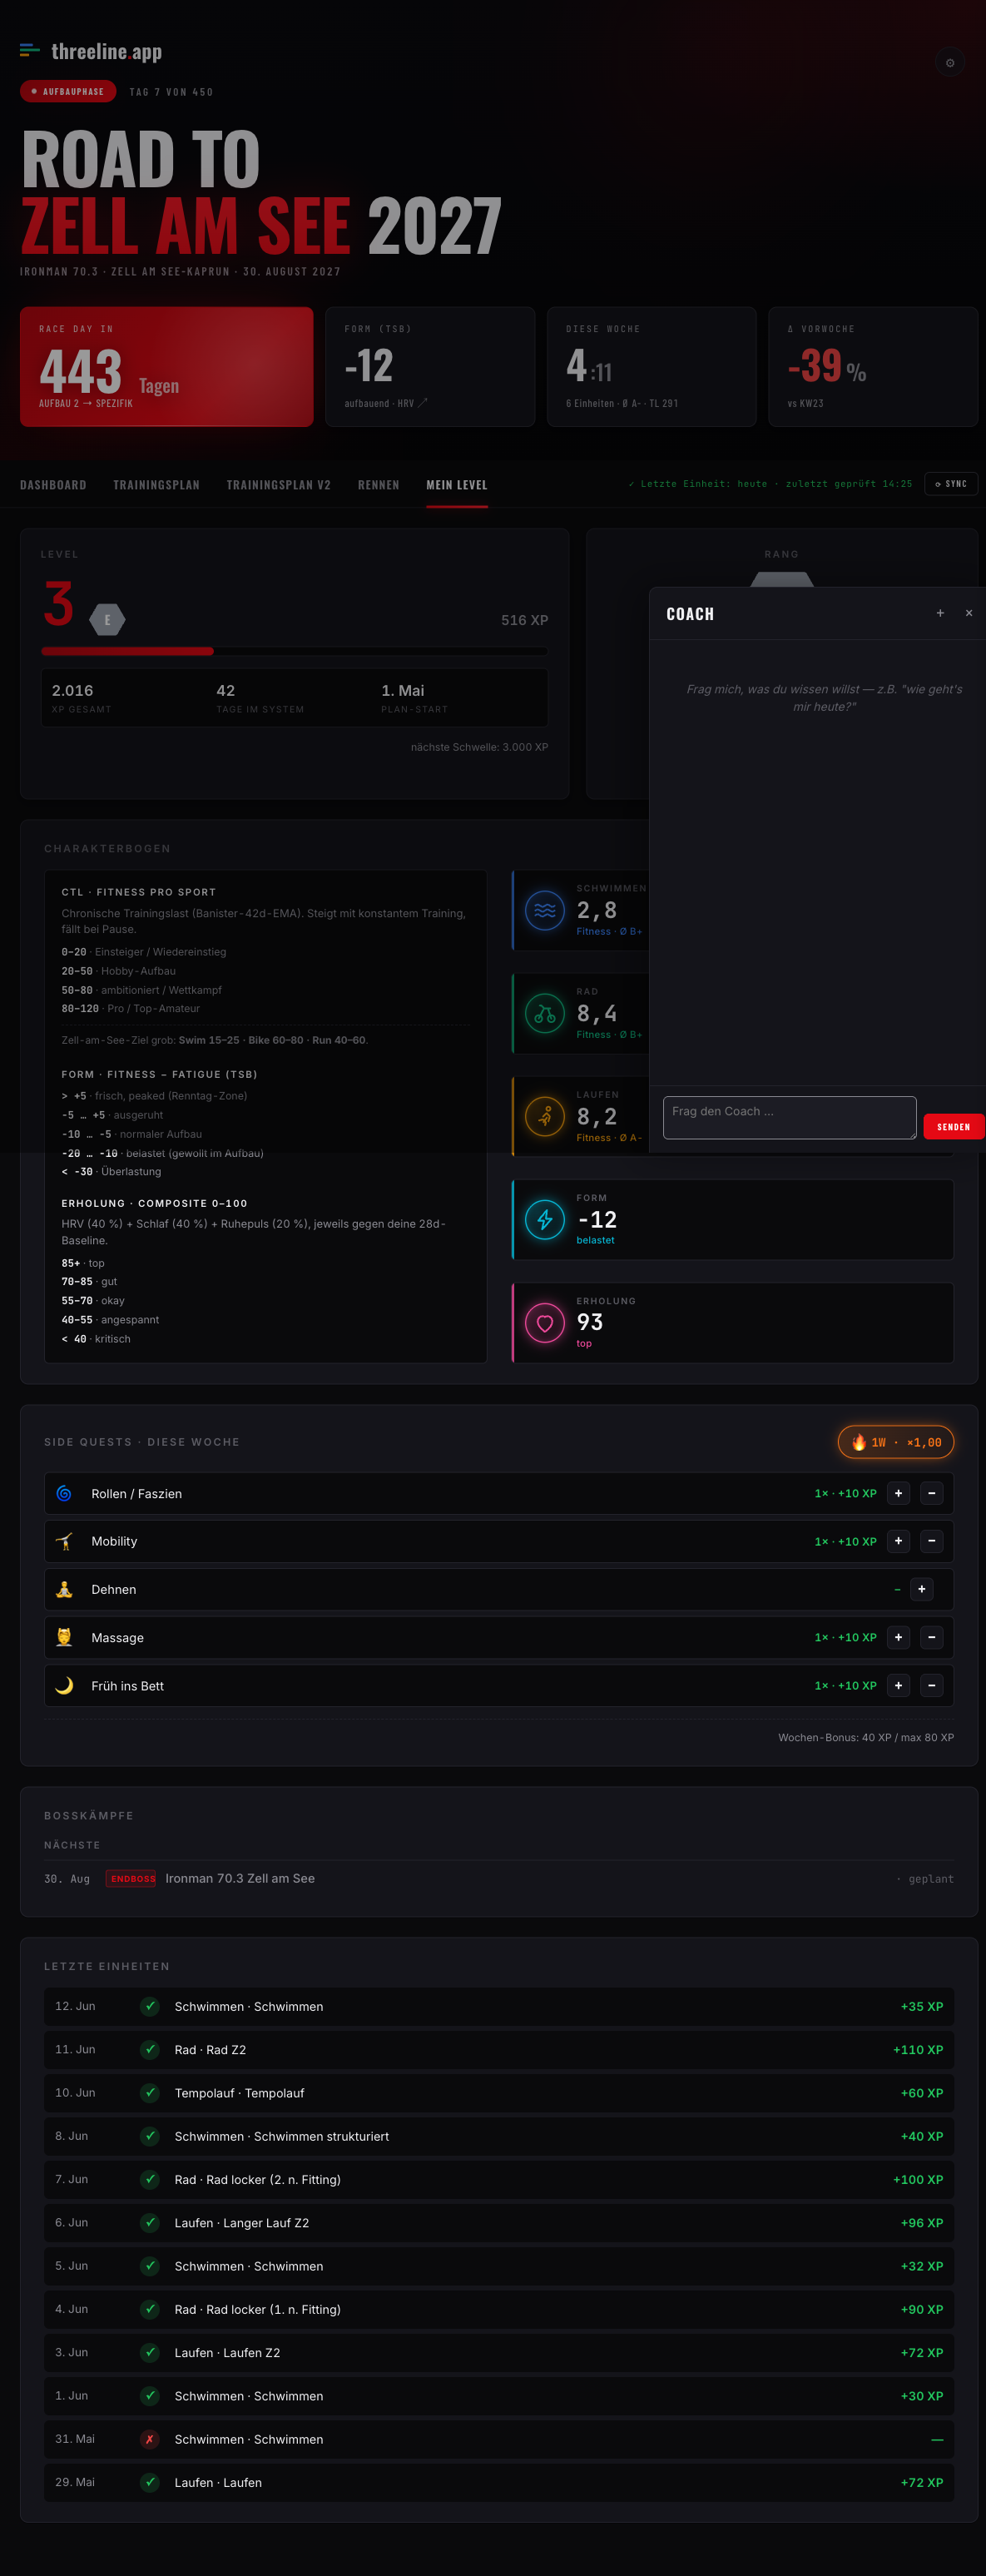
Task: Remove one Mobility completion
Action: click(931, 1541)
